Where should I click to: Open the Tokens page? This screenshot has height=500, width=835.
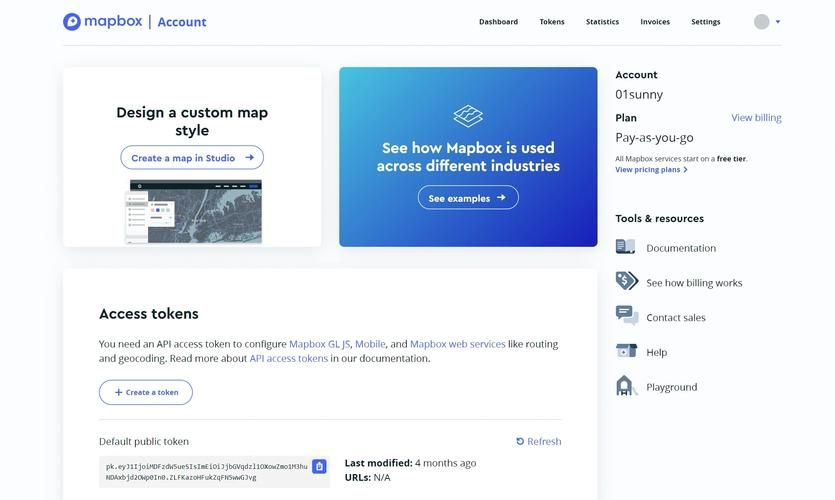click(x=552, y=22)
